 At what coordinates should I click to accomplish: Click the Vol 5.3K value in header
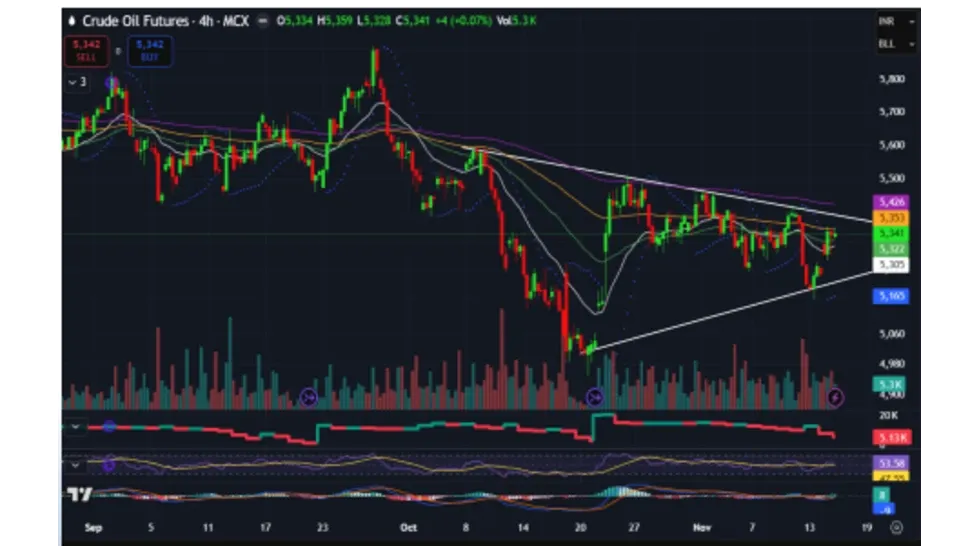pos(516,21)
